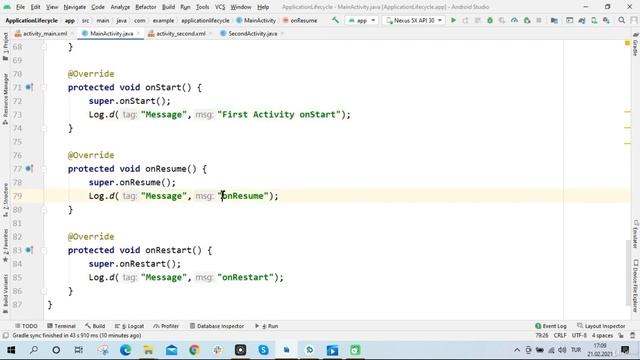
Task: Open the Terminal tool window
Action: coord(61,326)
